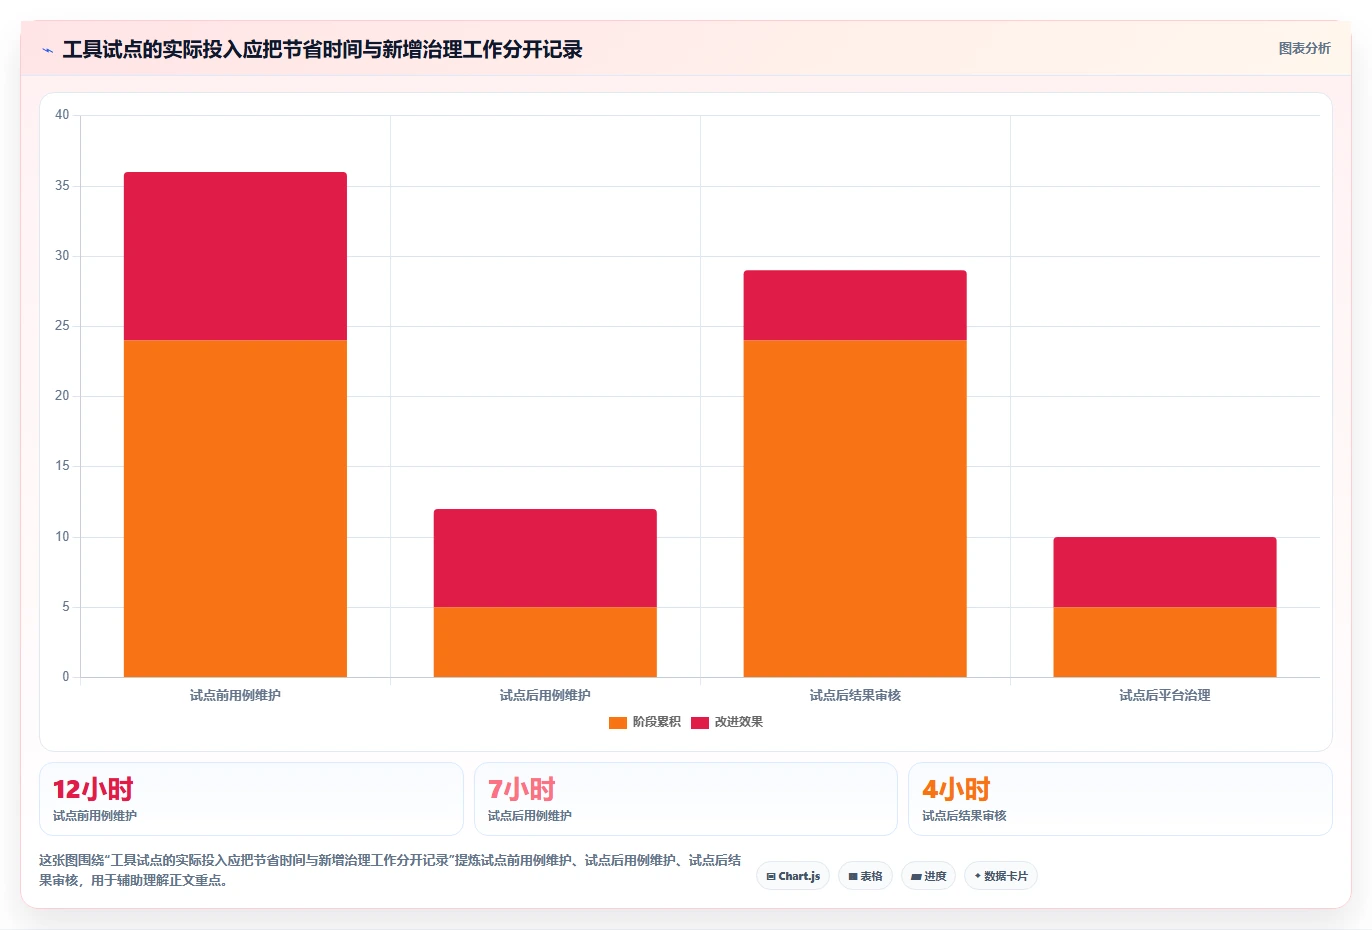Viewport: 1372px width, 930px height.
Task: Click the 阶段累积 legend text
Action: [656, 722]
